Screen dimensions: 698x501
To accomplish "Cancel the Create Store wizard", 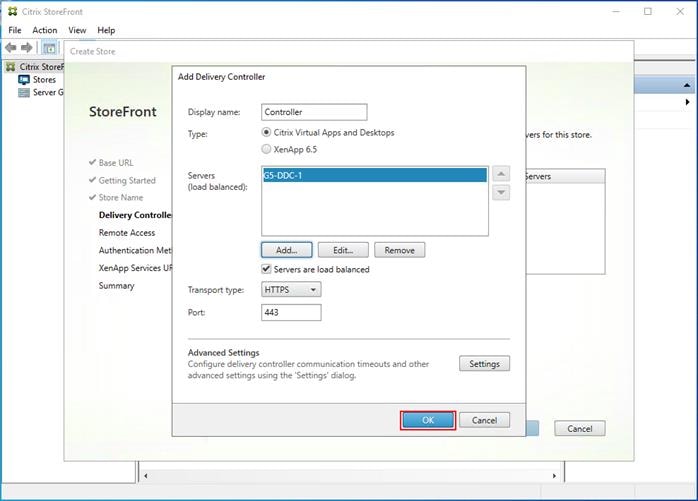I will point(580,428).
